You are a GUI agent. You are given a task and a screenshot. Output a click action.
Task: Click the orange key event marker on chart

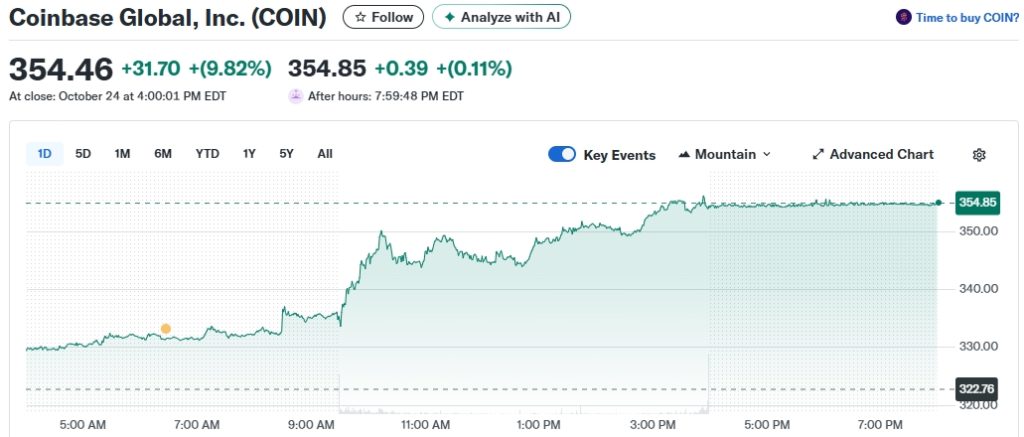(166, 329)
